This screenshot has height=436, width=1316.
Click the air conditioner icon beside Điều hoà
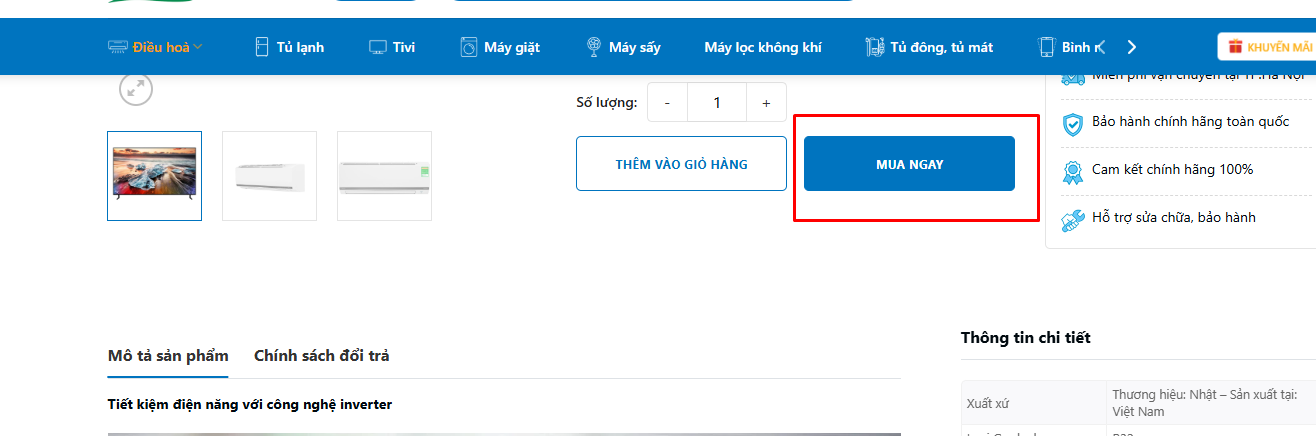(x=118, y=46)
